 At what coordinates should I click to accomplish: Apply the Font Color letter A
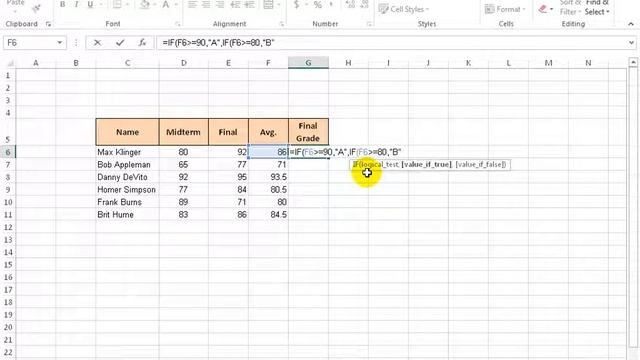coord(166,4)
